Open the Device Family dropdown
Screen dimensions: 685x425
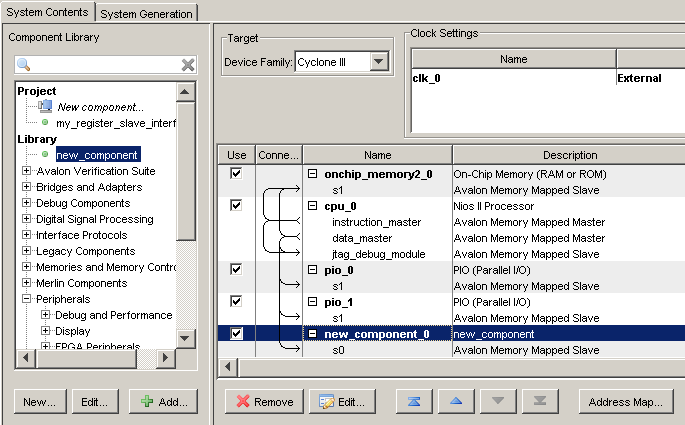pos(377,63)
